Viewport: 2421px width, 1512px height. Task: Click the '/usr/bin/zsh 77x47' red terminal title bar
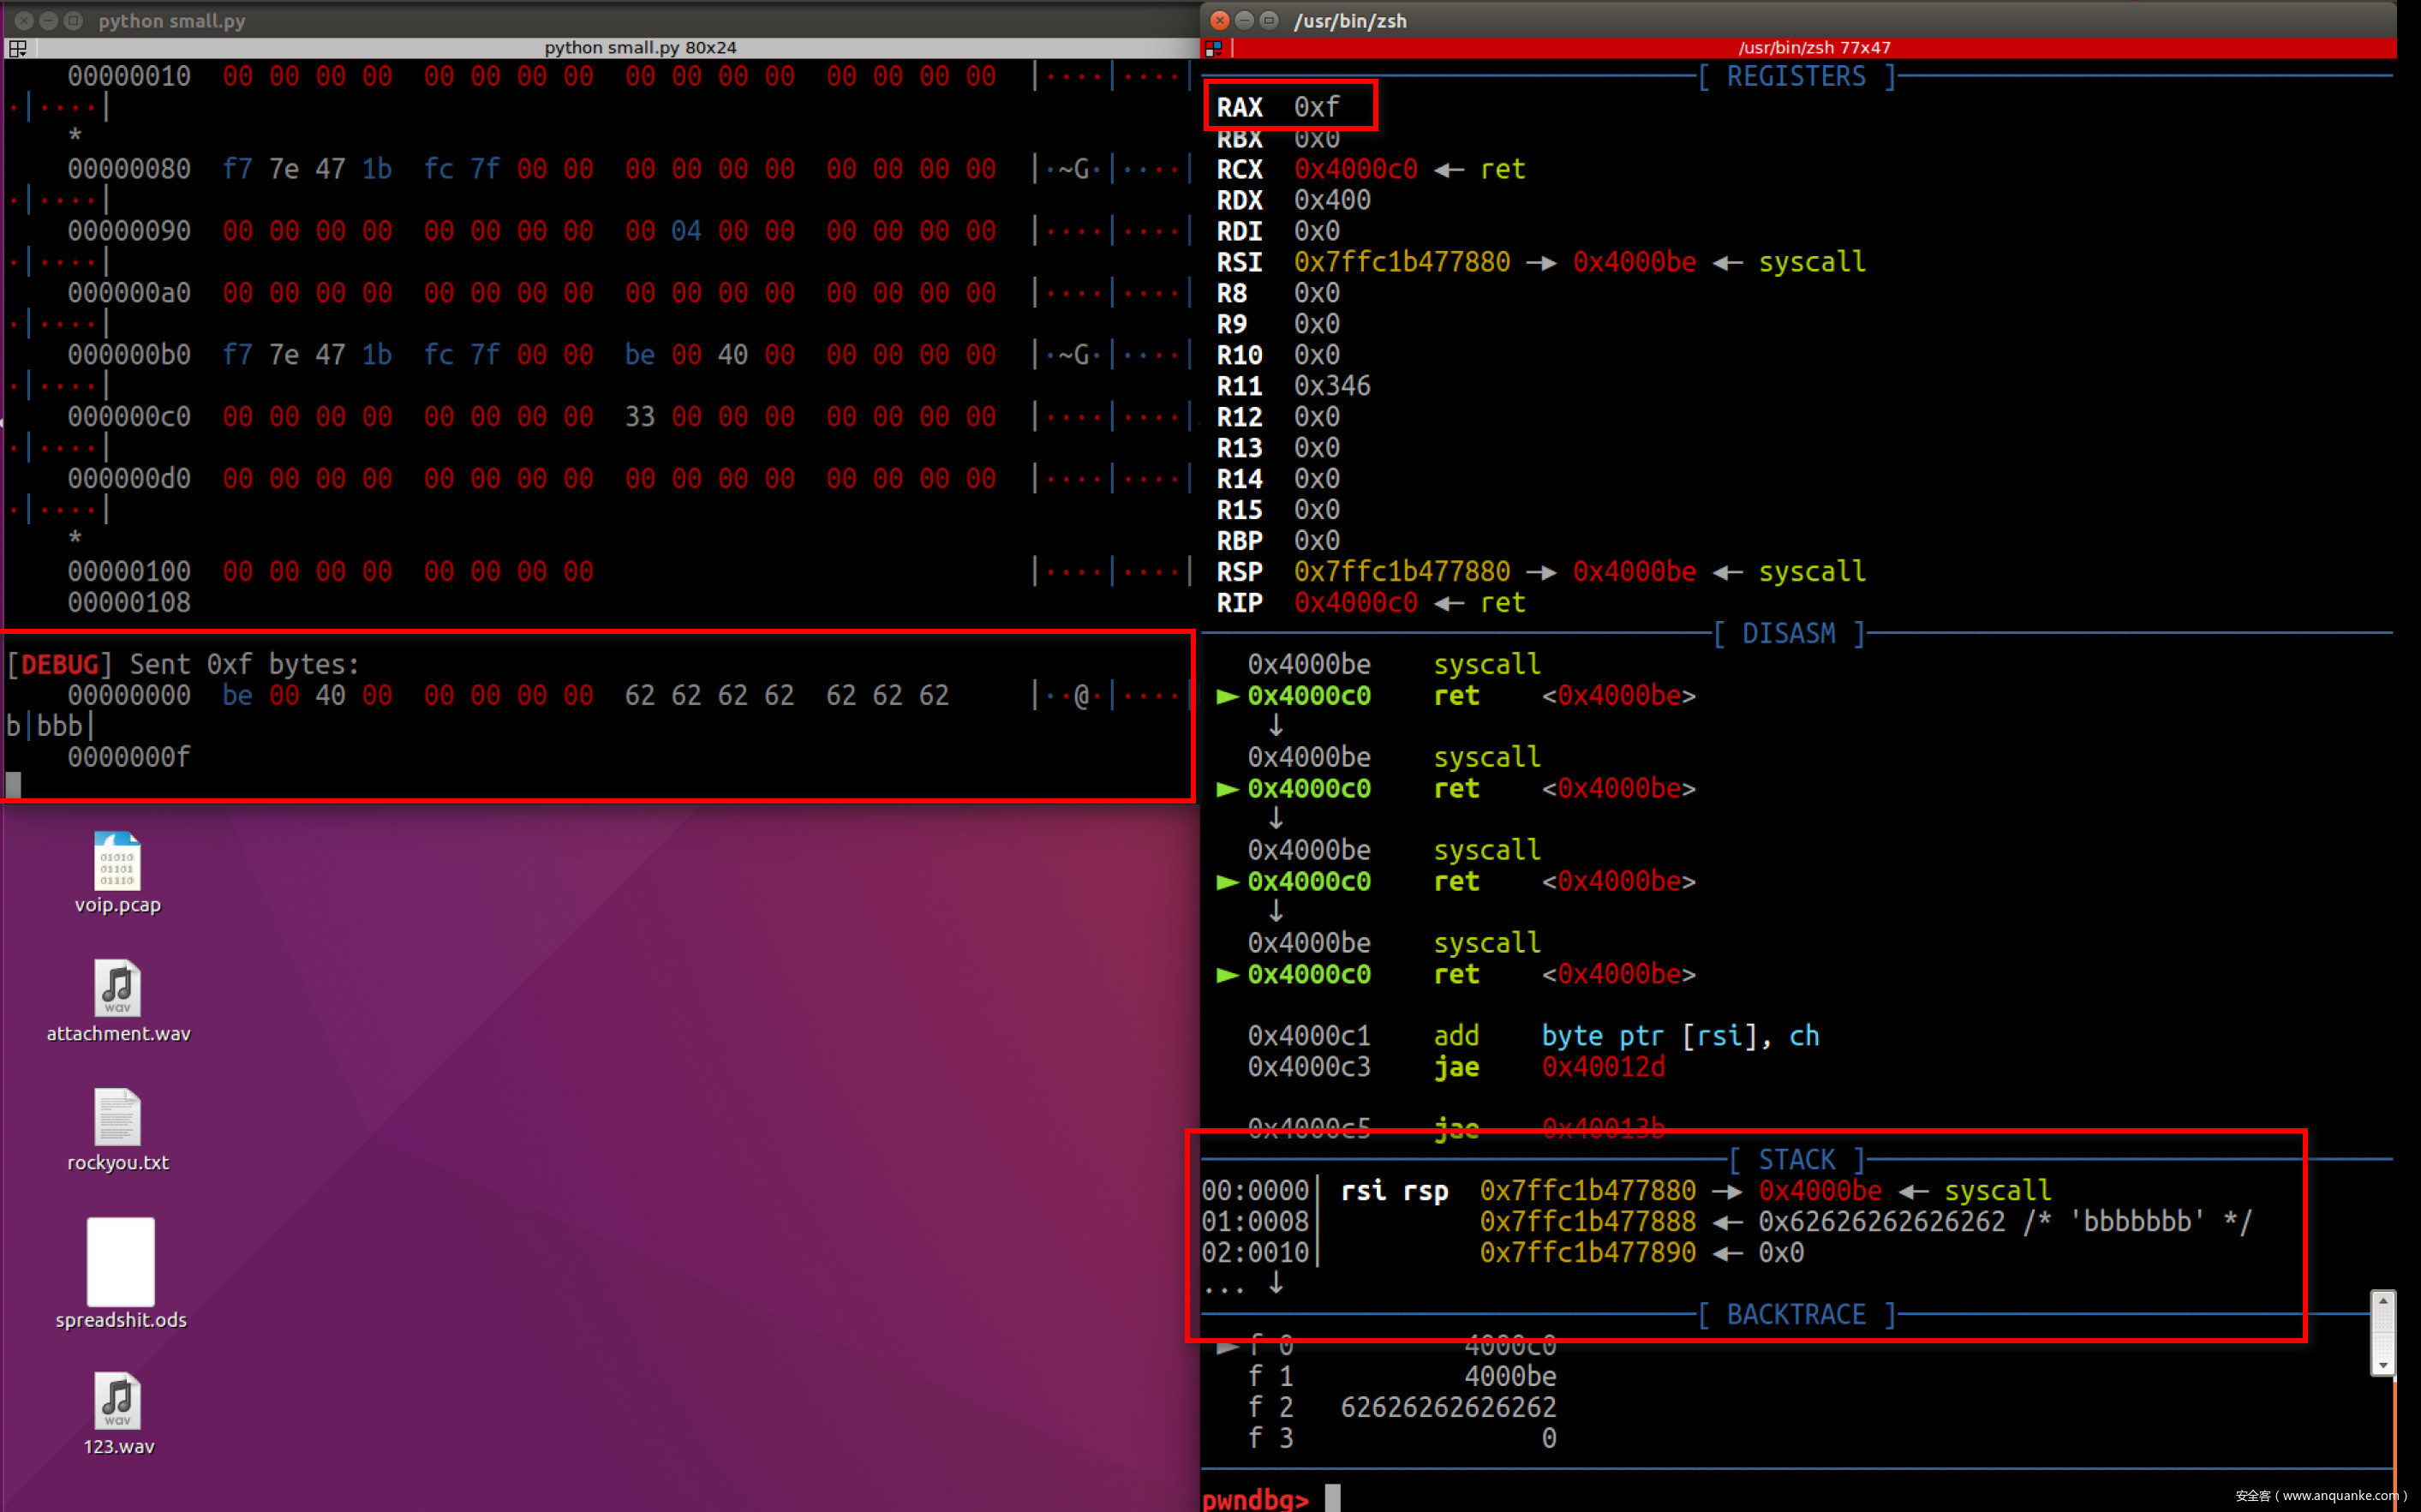pyautogui.click(x=1814, y=47)
